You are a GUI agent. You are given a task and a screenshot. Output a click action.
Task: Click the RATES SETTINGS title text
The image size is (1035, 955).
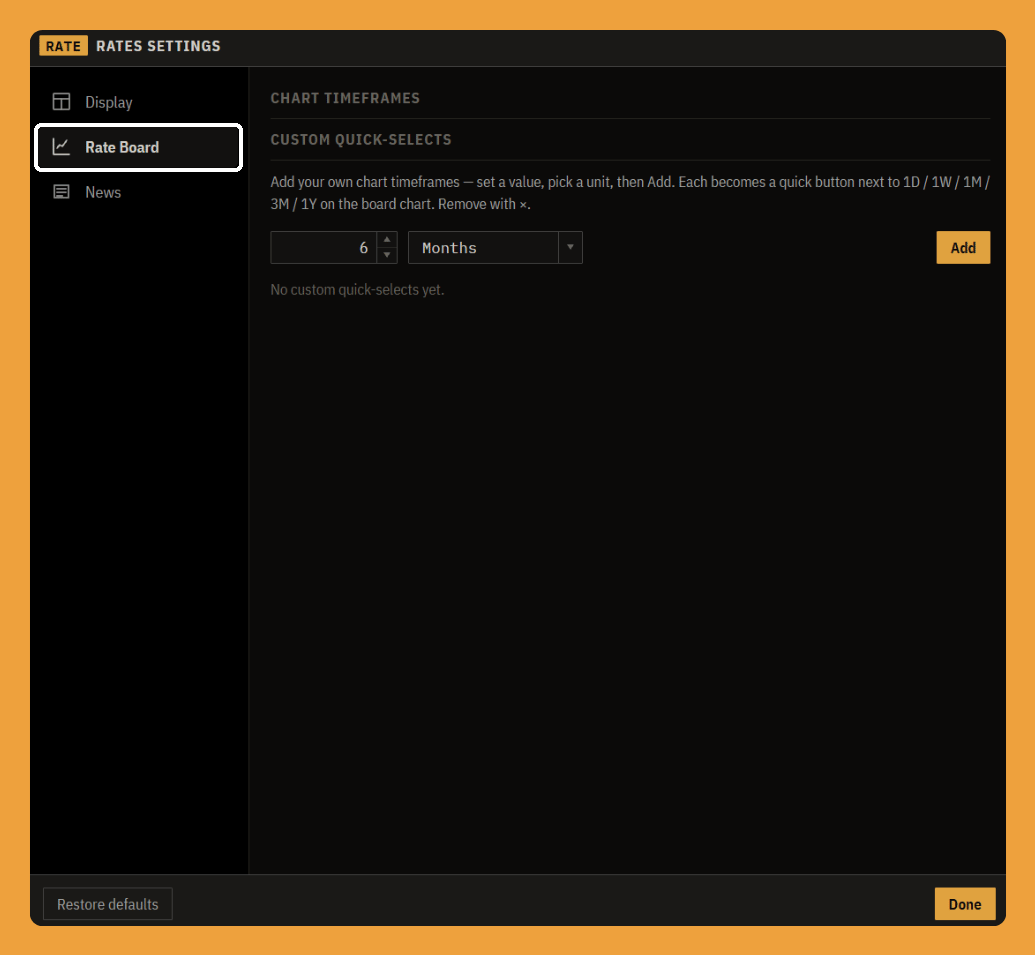(158, 46)
